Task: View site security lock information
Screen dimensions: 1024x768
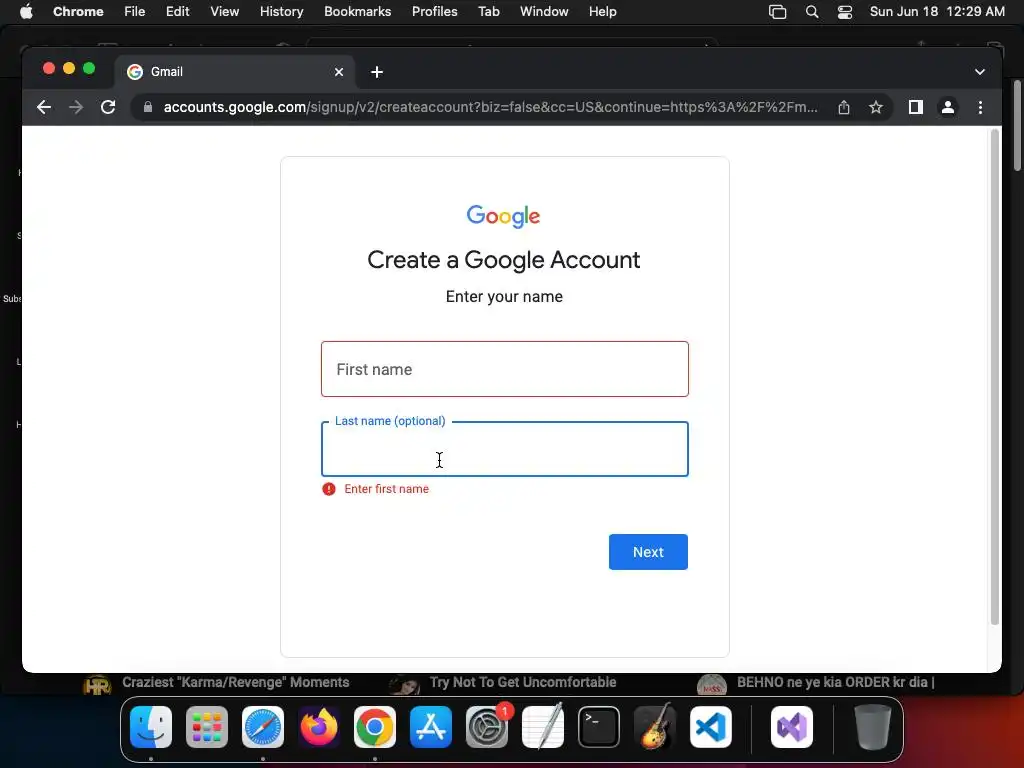Action: click(x=148, y=107)
